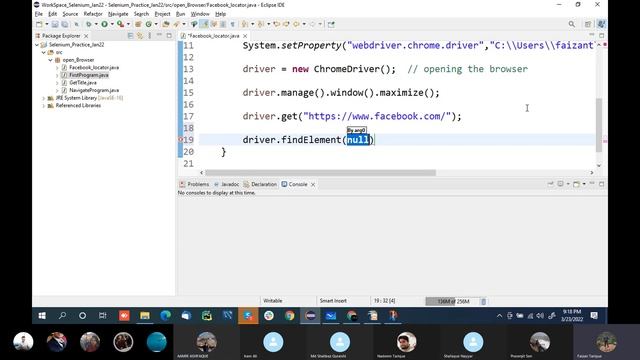This screenshot has height=360, width=640.
Task: Switch to the Declaration tab
Action: 260,184
